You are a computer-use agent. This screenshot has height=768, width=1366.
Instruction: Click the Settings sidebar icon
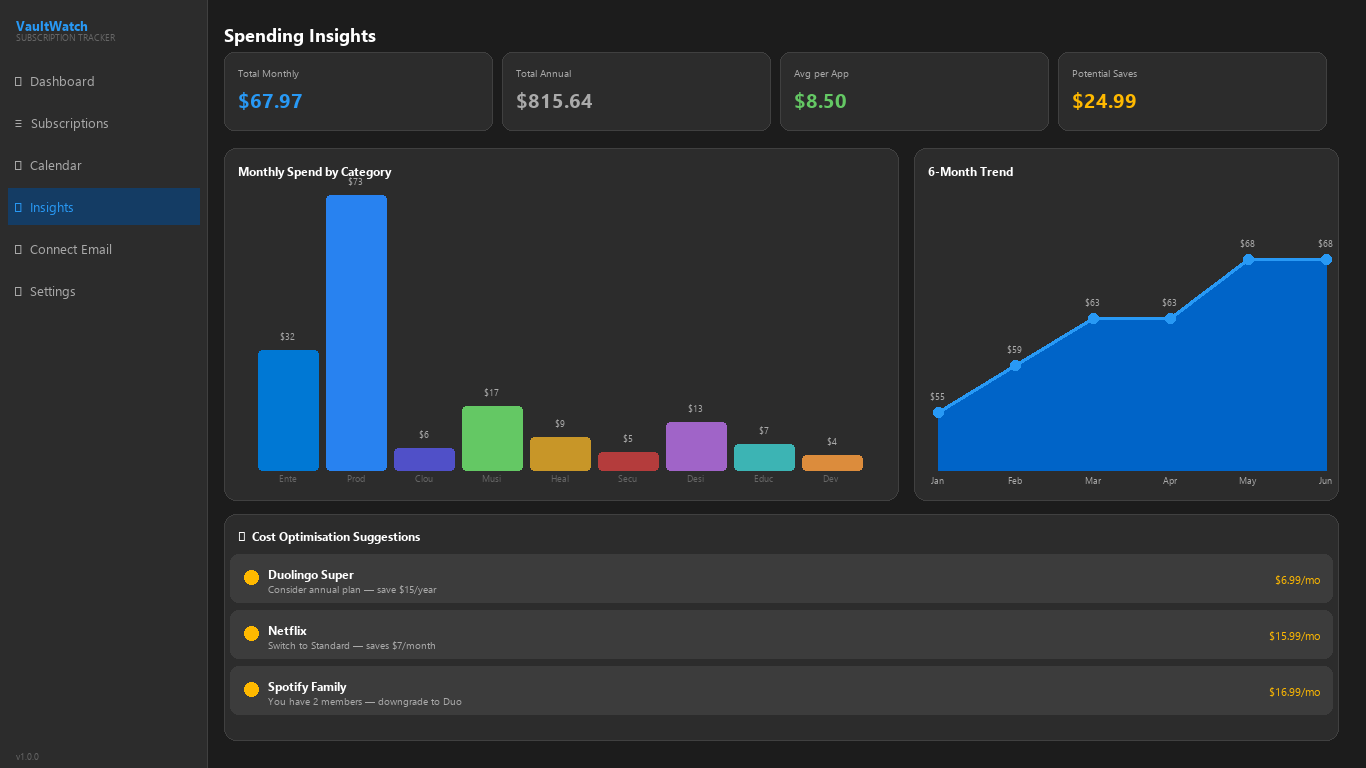tap(19, 292)
